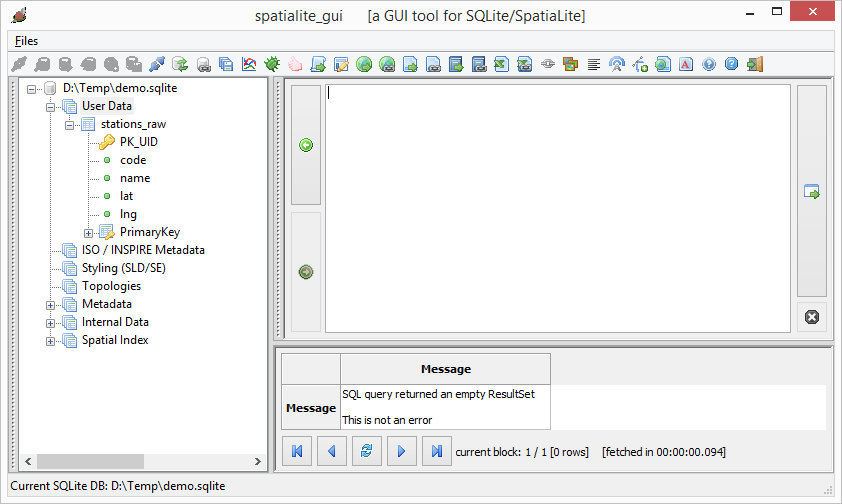Open the query composer pencil icon
The width and height of the screenshot is (842, 504).
tap(341, 64)
